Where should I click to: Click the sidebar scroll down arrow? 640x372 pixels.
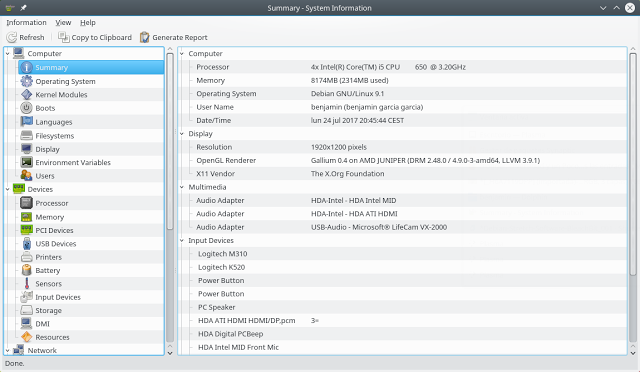click(x=170, y=353)
